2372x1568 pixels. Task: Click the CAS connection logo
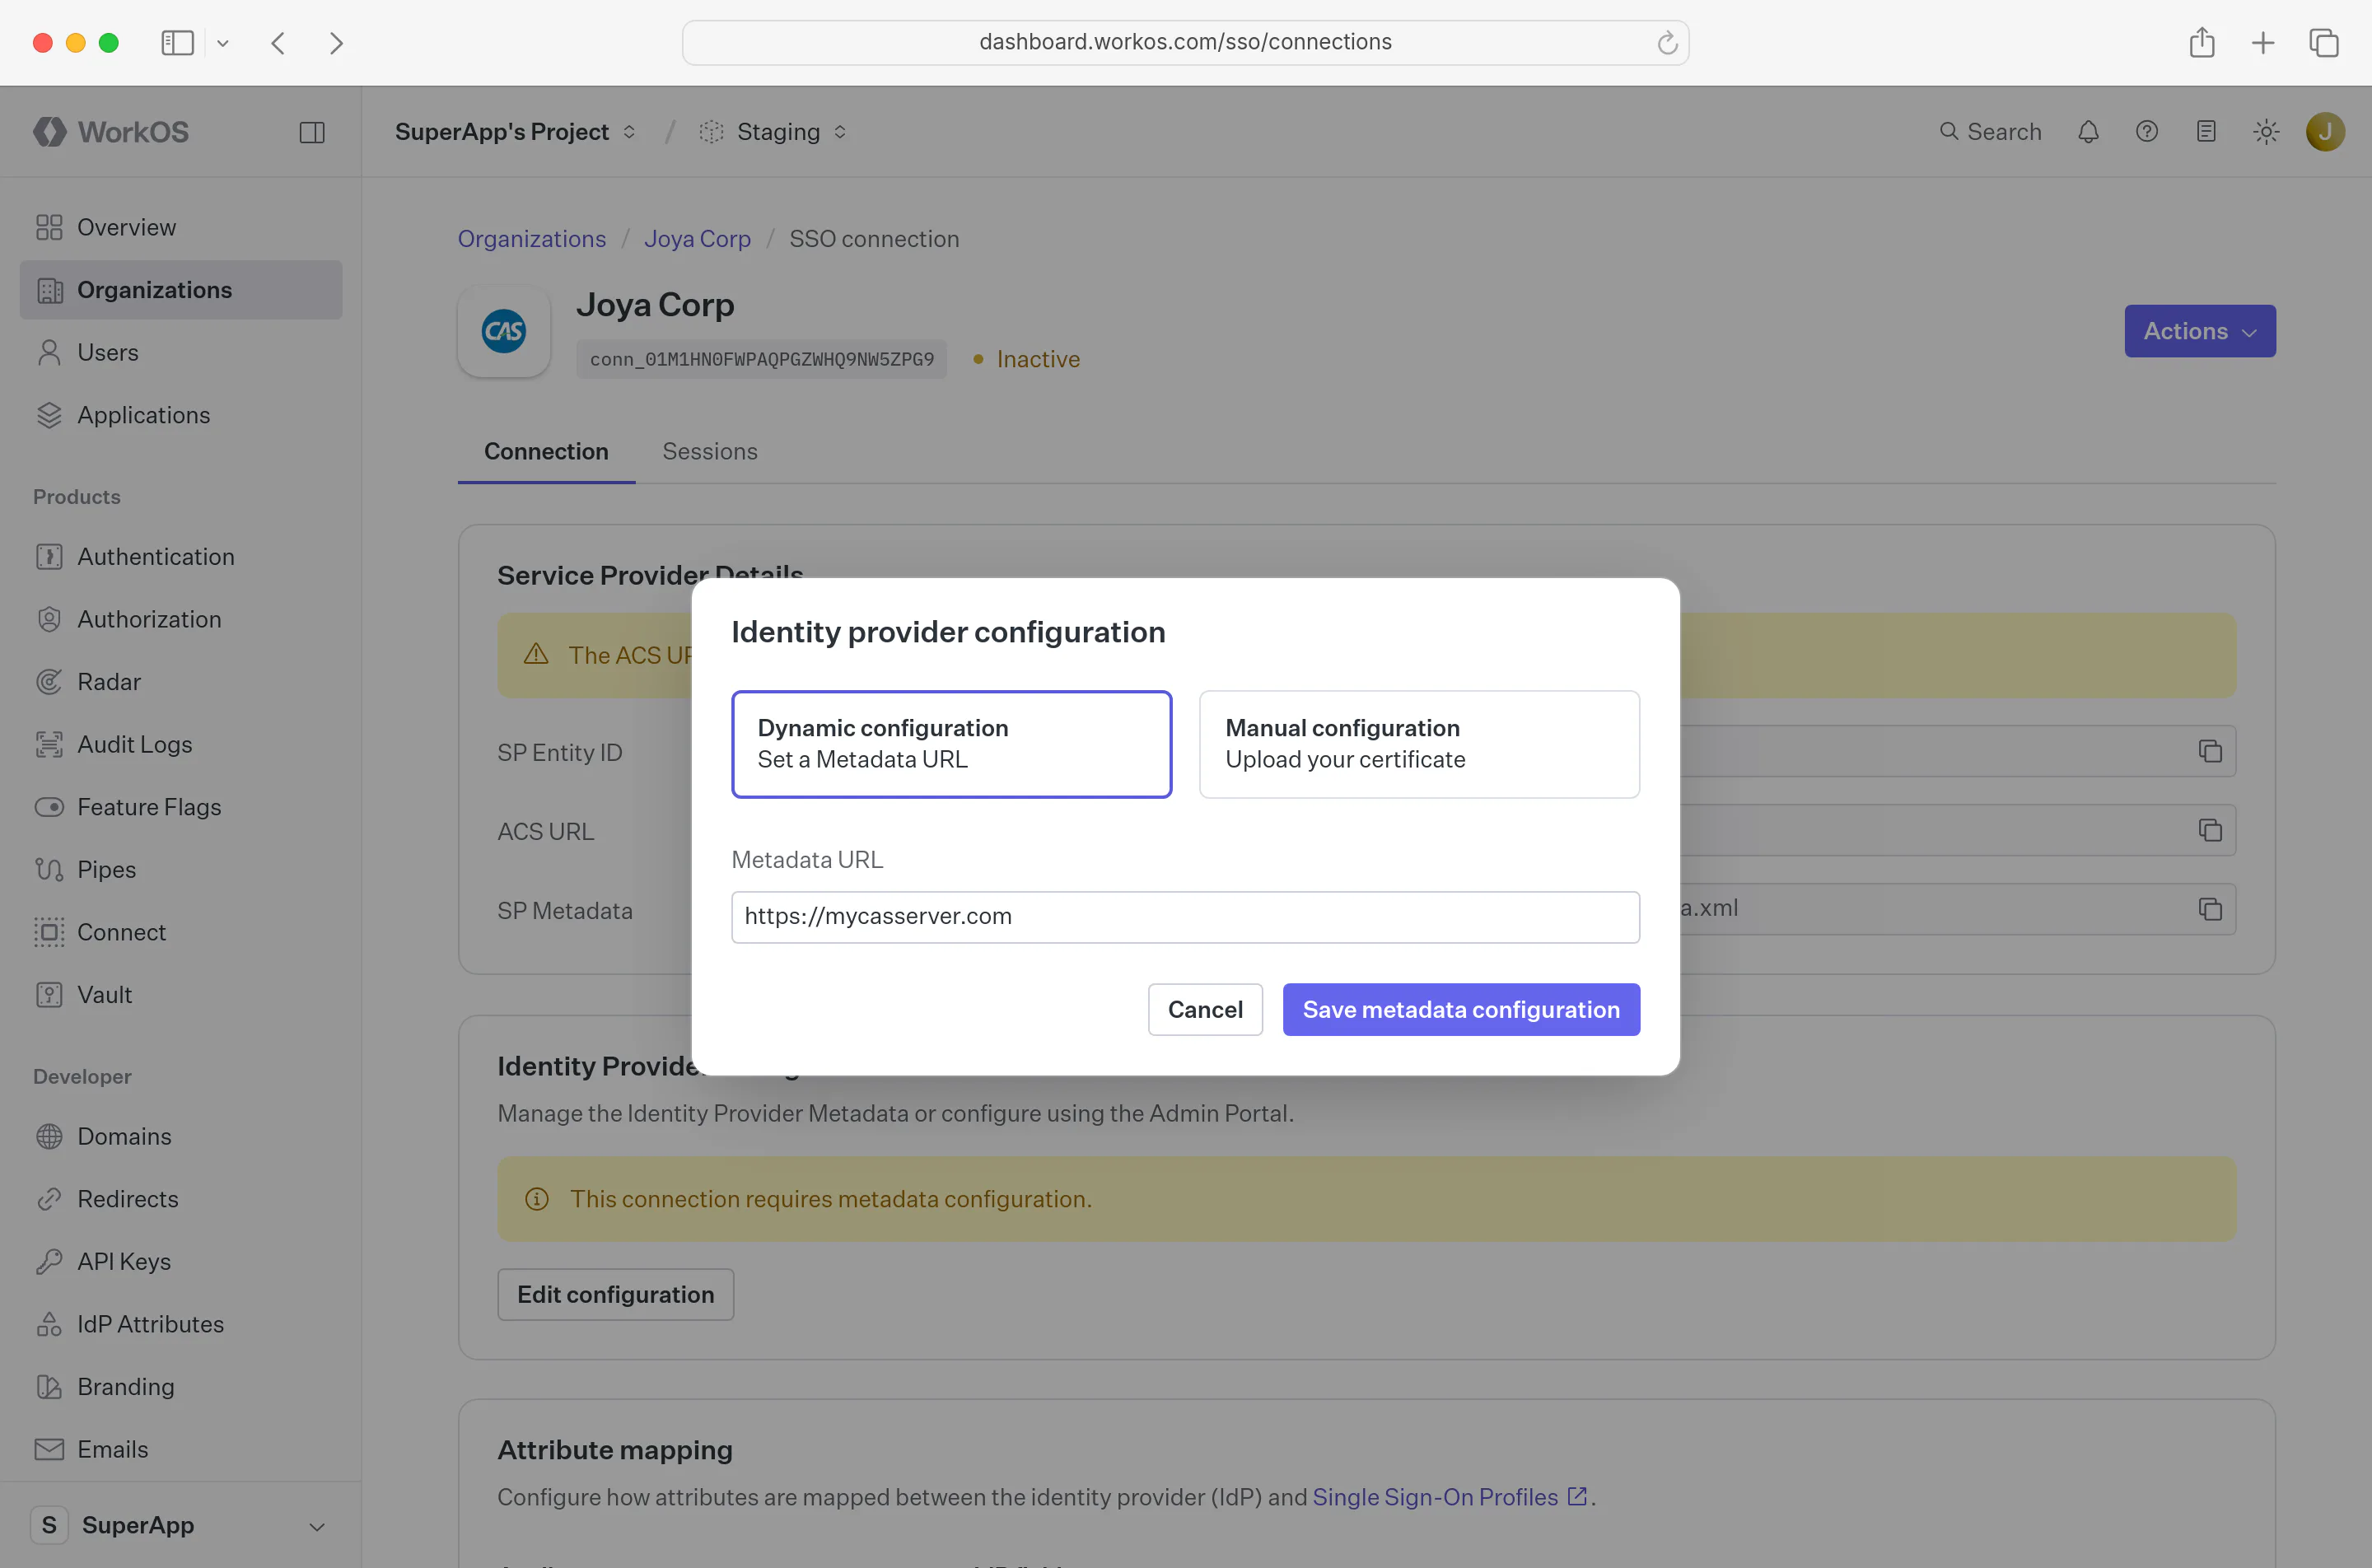[x=504, y=331]
